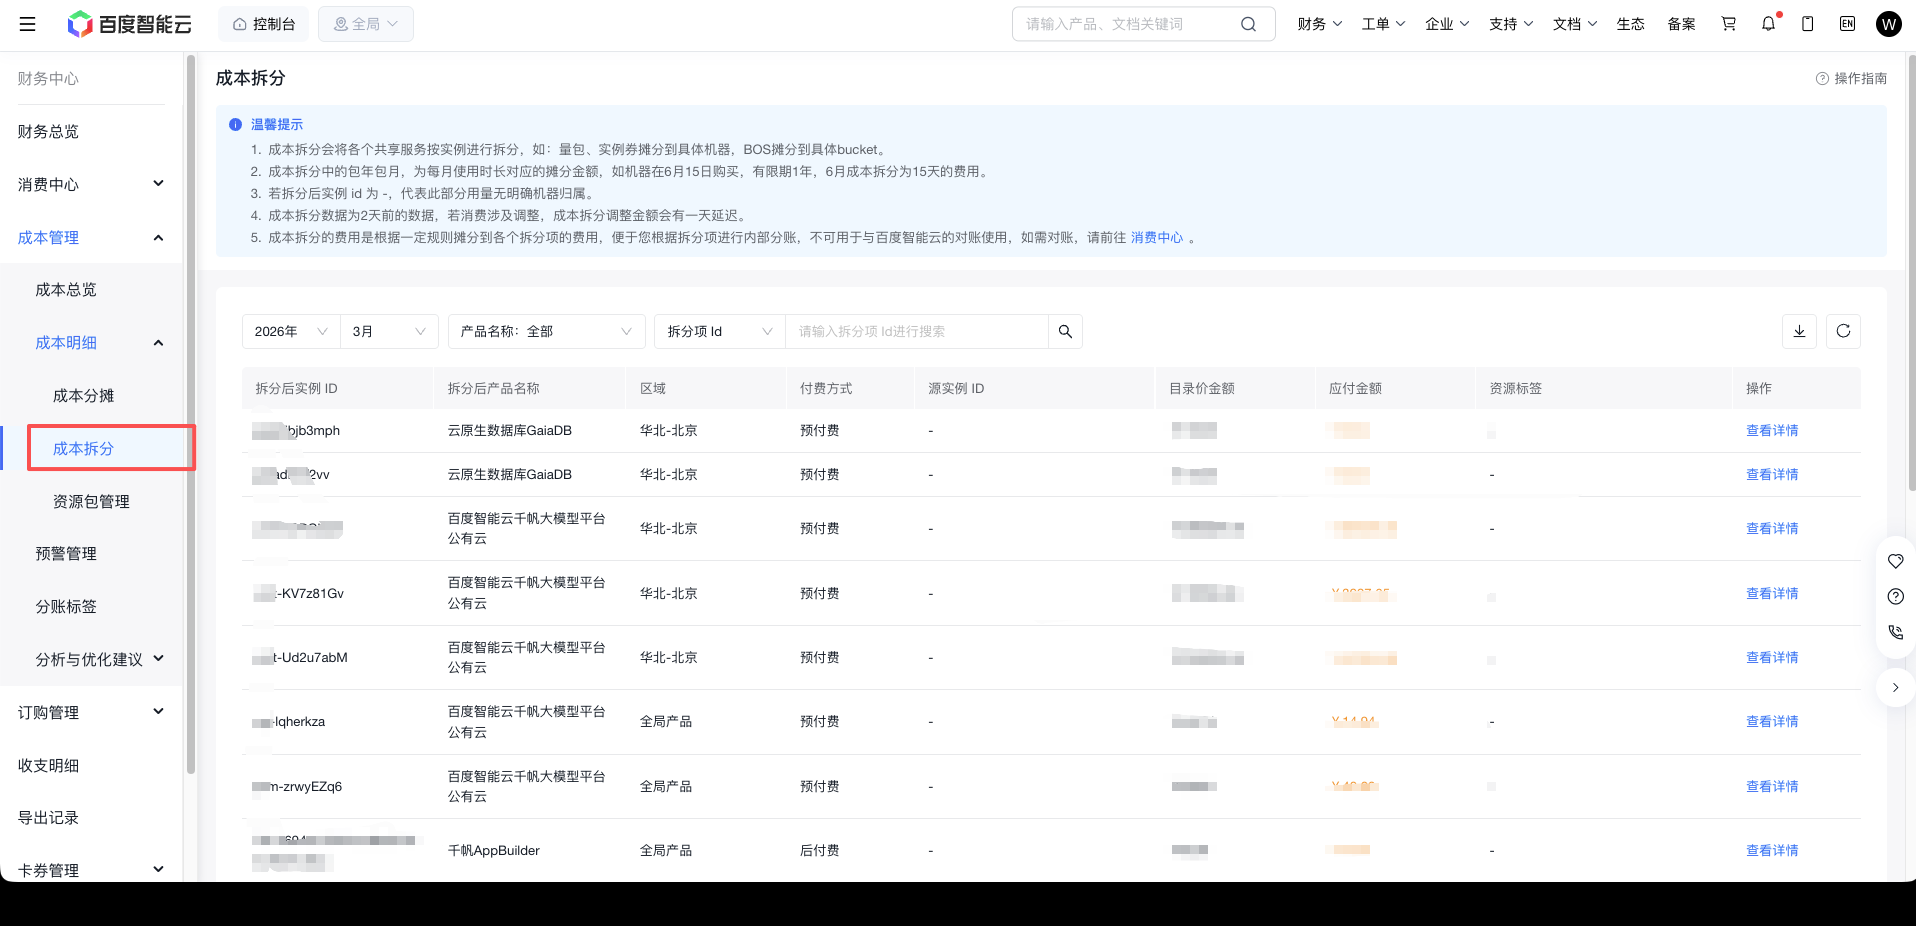The image size is (1916, 926).
Task: Click the download export icon
Action: [x=1799, y=331]
